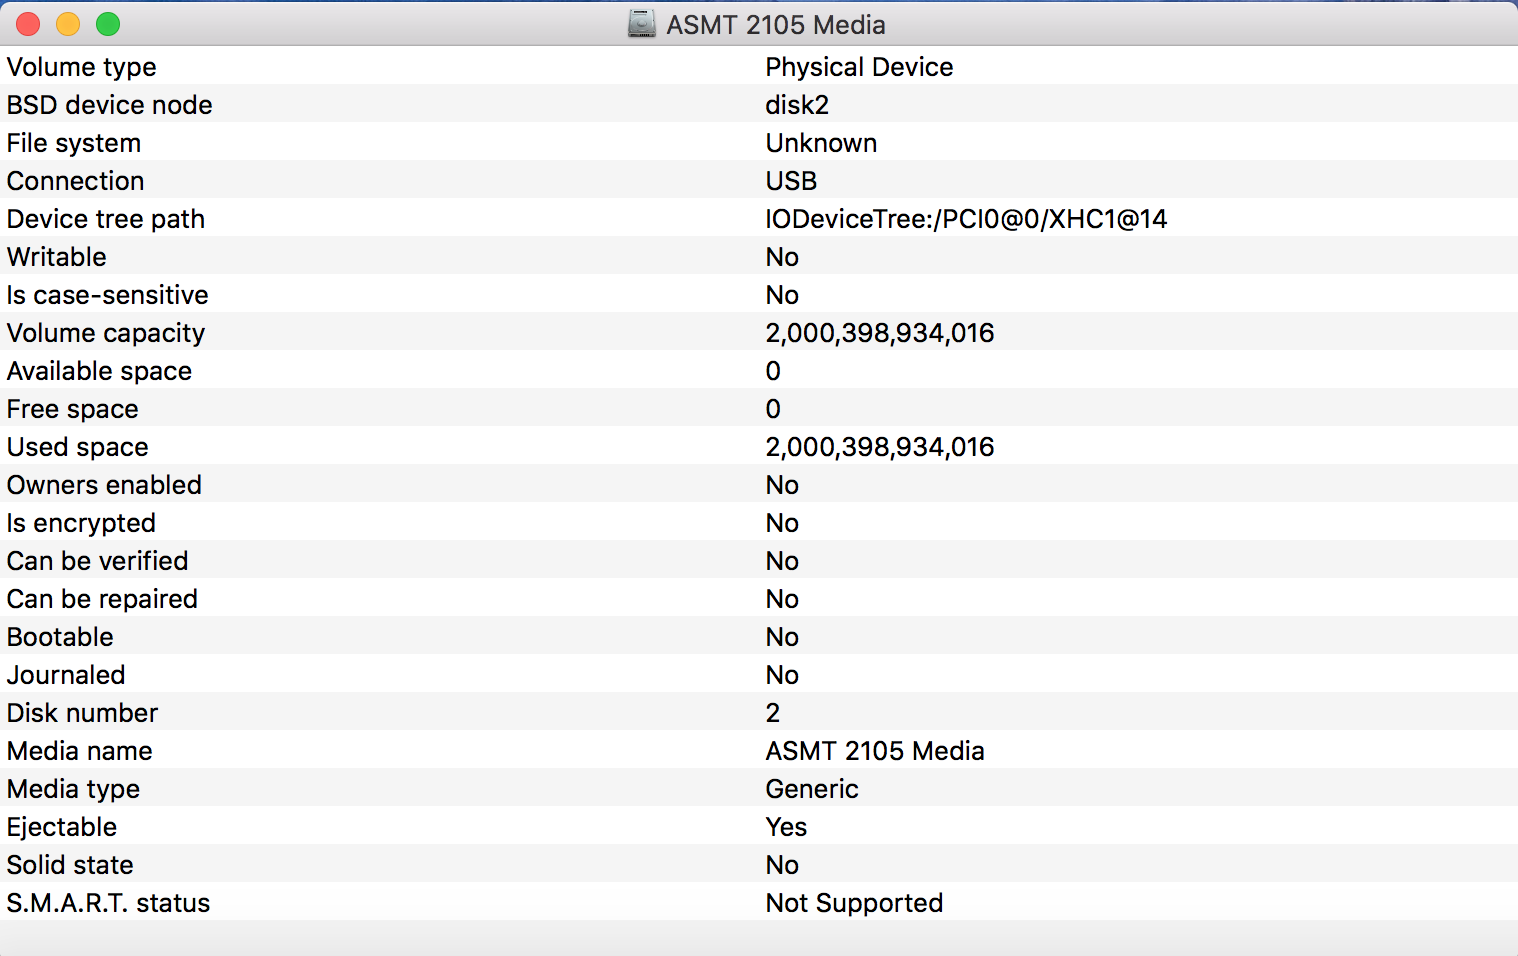
Task: Select the "Generic" media type value
Action: tap(812, 789)
